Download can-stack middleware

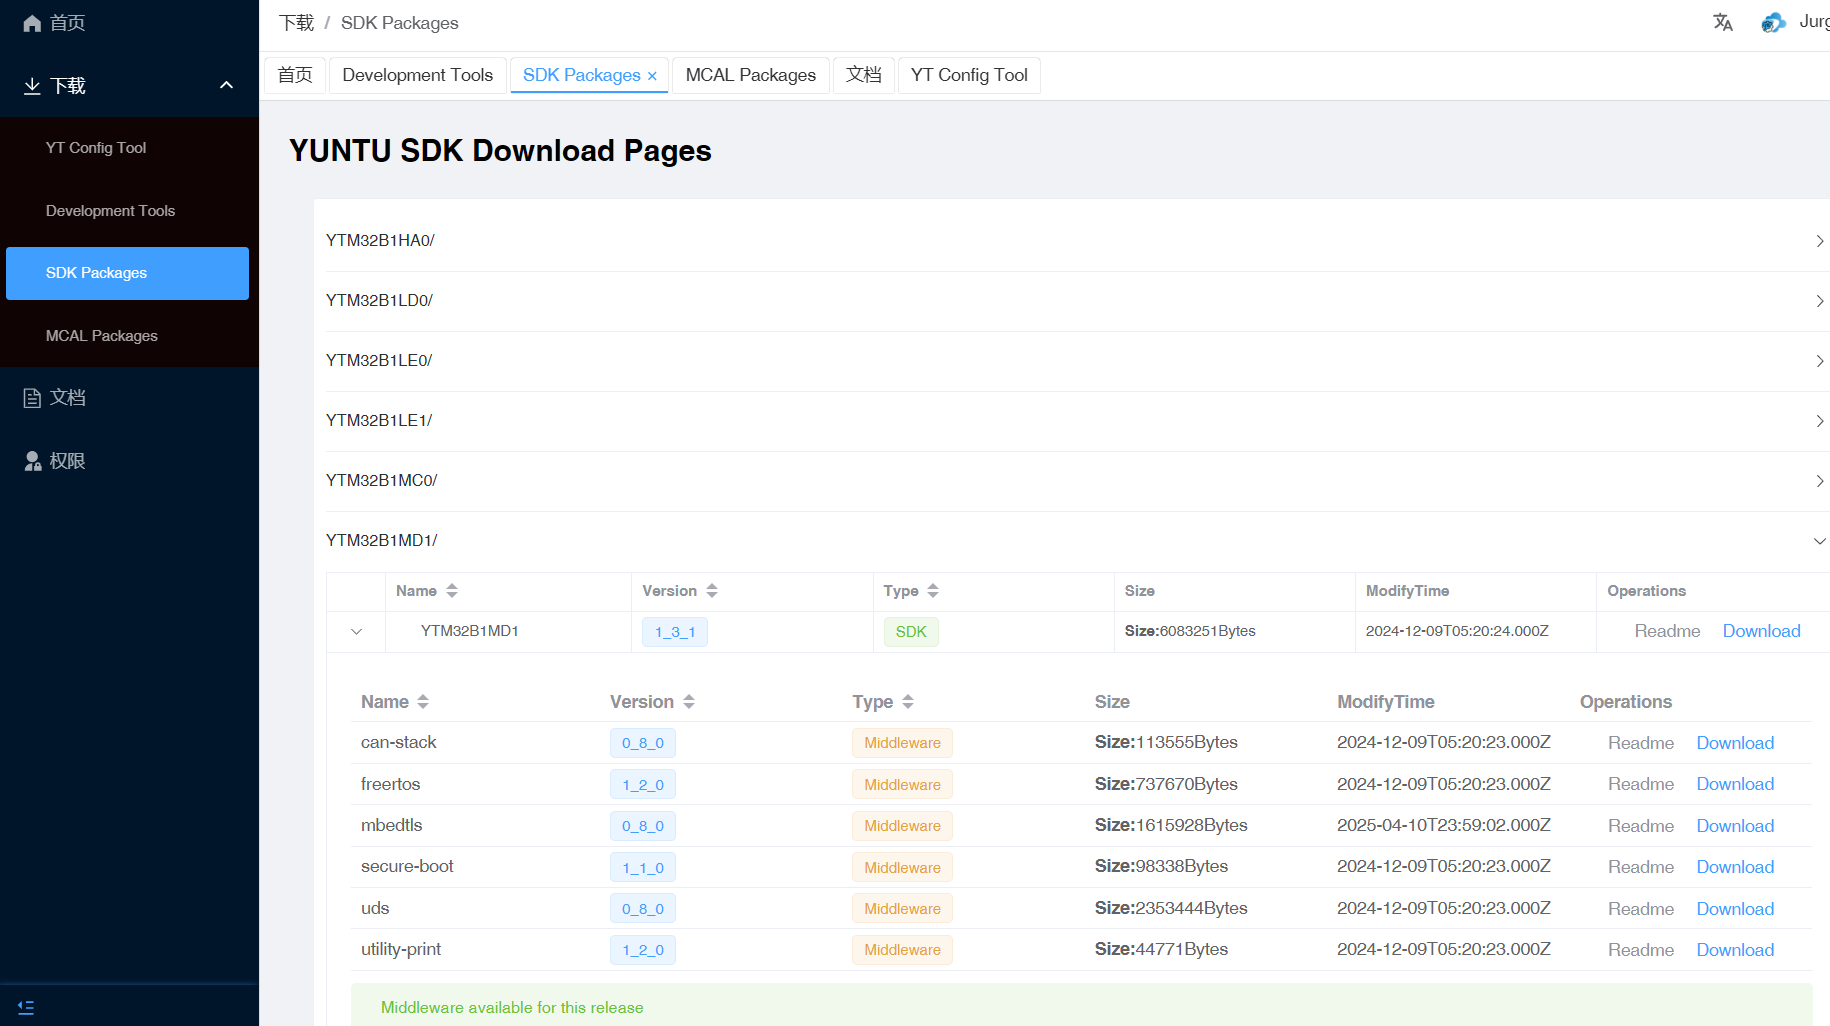pos(1735,743)
